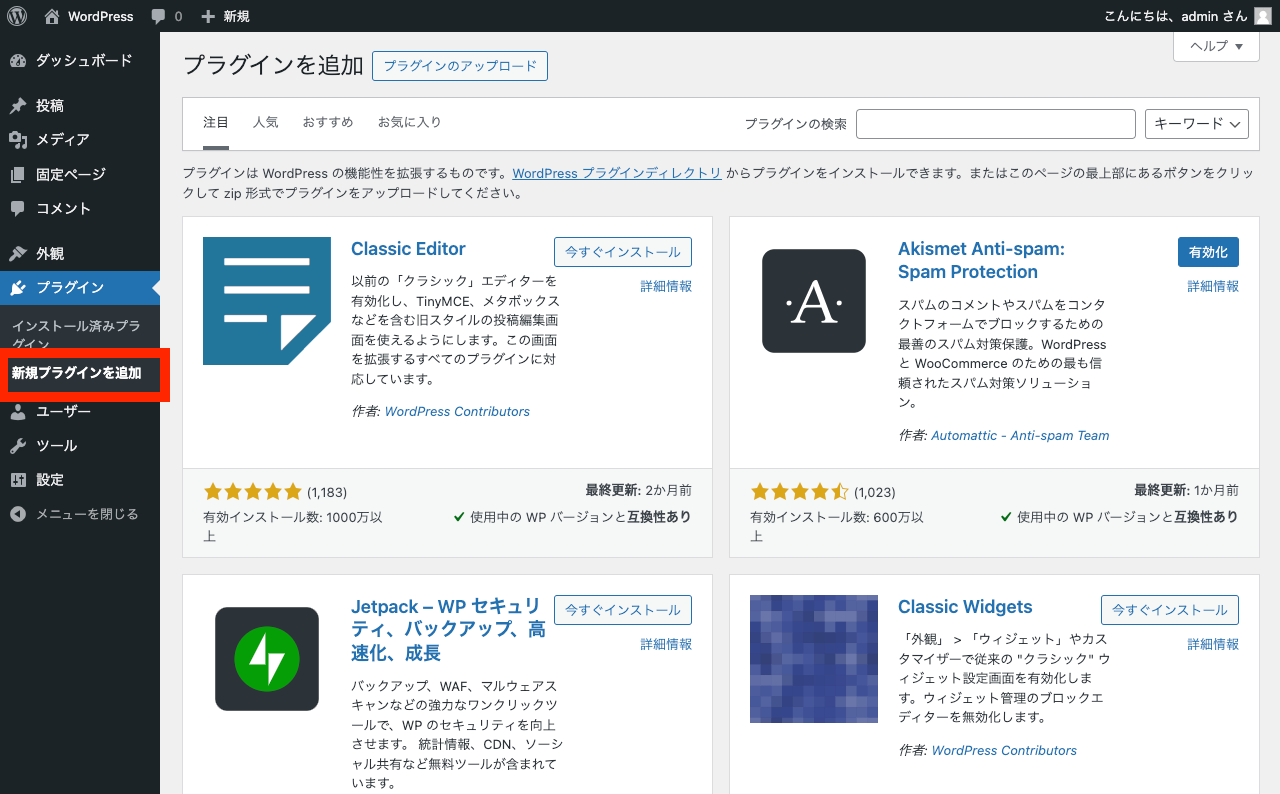
Task: Open the ダッシュボード sidebar menu
Action: [80, 61]
